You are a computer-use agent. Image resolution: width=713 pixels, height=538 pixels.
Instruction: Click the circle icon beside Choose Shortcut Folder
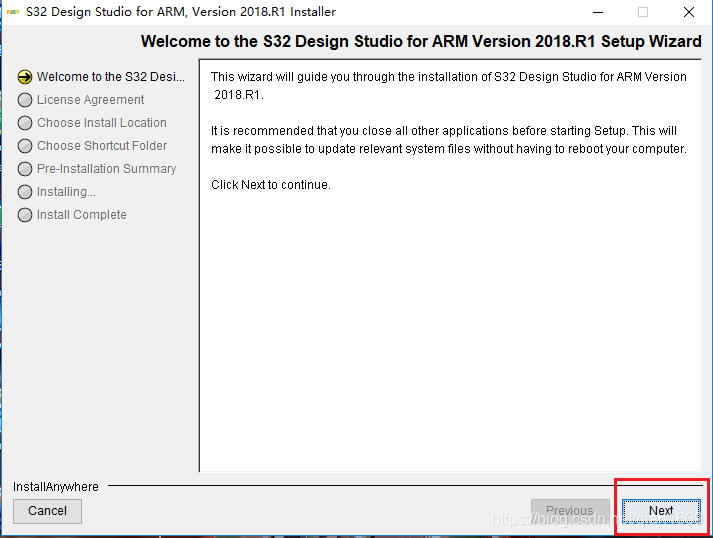tap(25, 146)
